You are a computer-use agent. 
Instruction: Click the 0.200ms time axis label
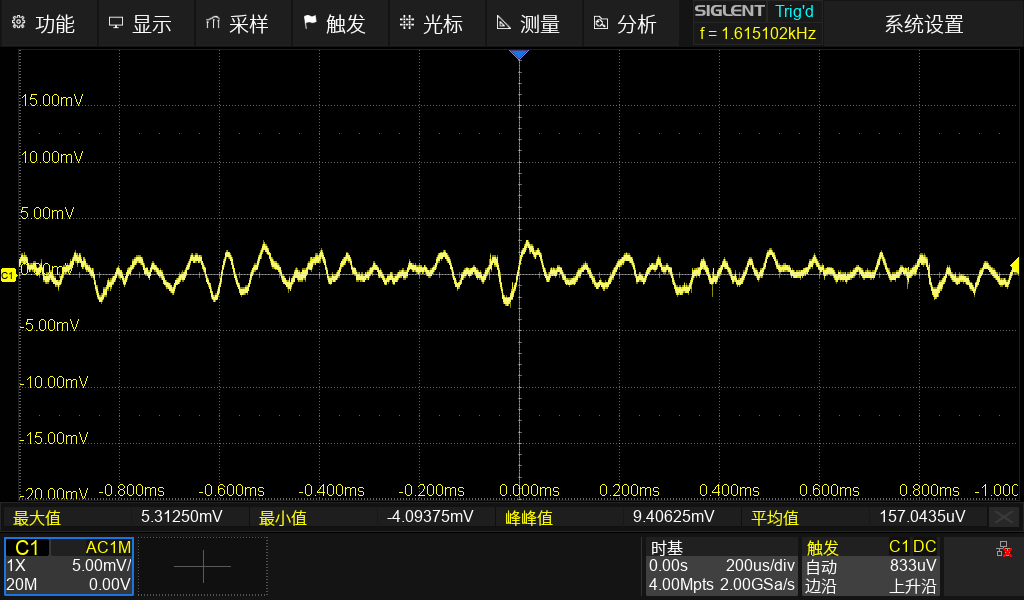tap(629, 490)
